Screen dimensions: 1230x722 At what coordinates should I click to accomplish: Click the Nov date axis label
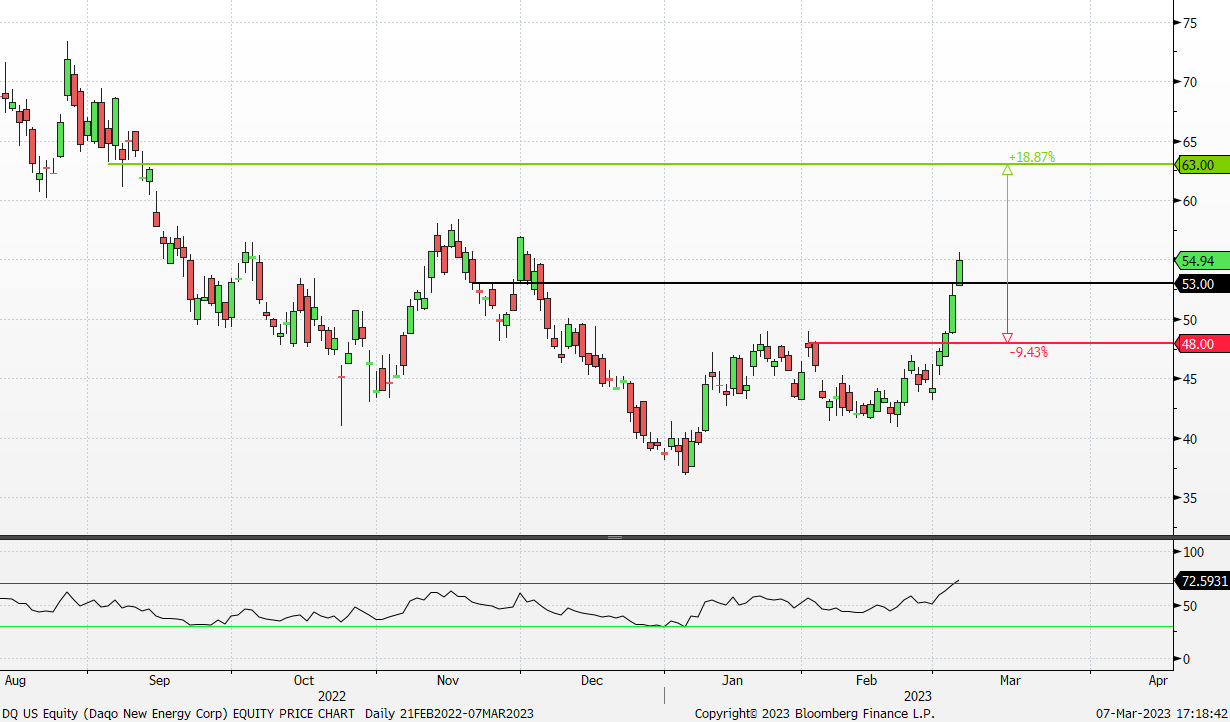tap(448, 680)
